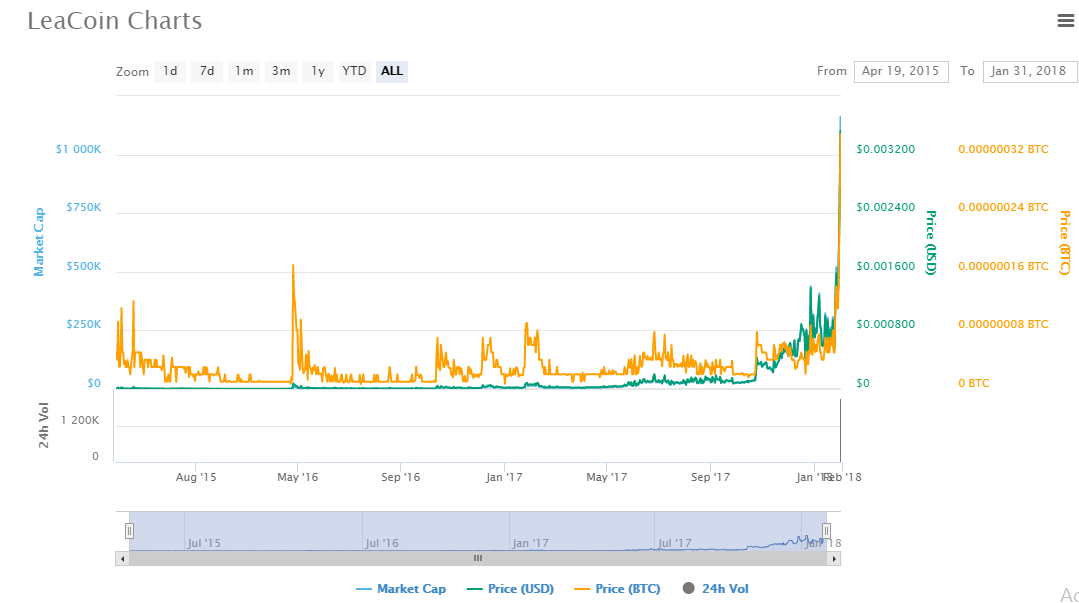Toggle the Market Cap series legend
Screen dimensions: 1079x603
click(x=401, y=589)
